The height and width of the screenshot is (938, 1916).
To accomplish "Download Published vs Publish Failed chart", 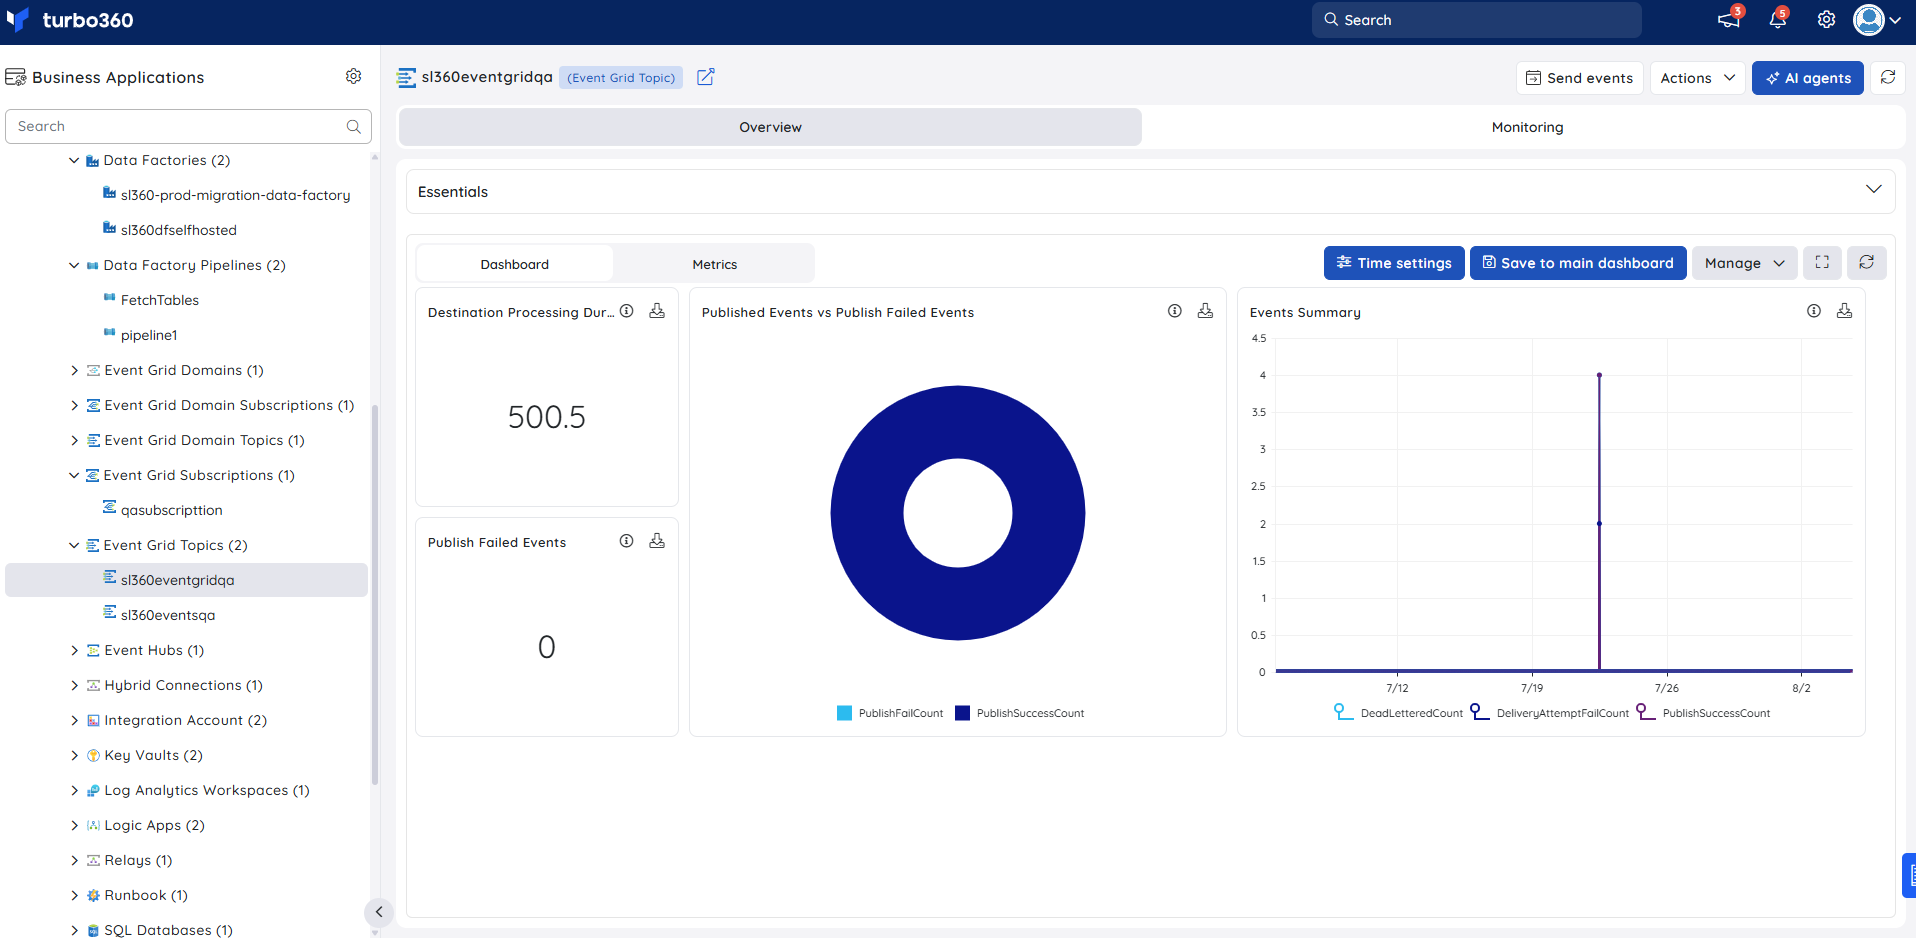I will point(1206,311).
